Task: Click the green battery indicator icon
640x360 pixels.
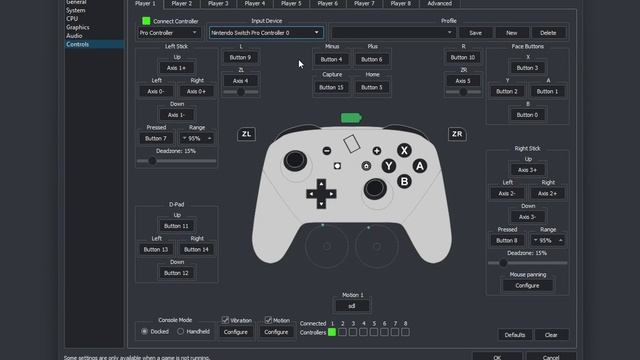Action: 351,118
